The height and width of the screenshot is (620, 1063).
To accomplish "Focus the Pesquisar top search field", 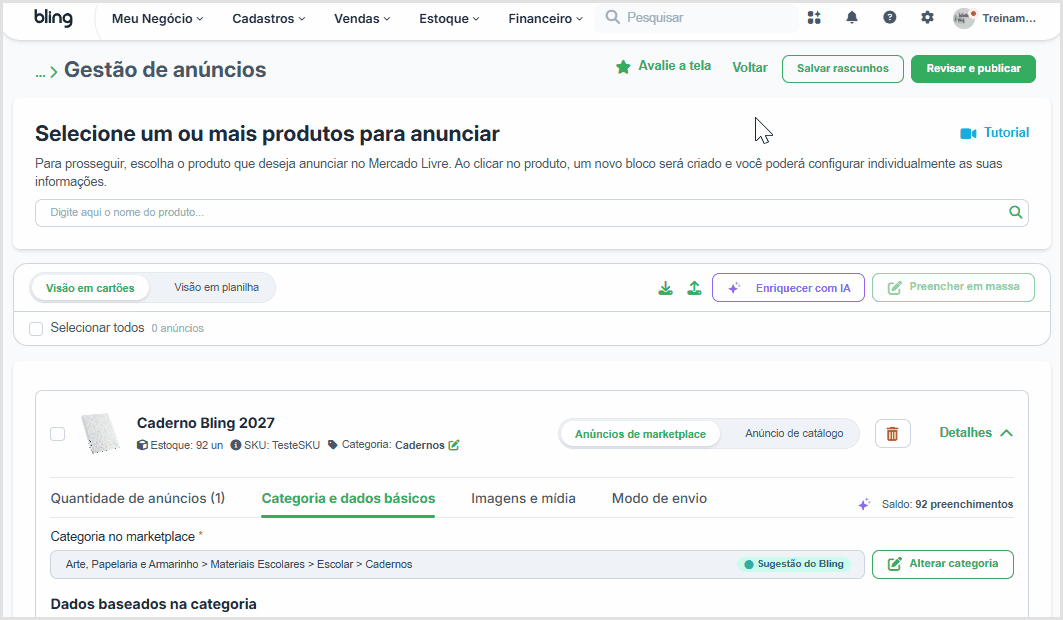I will click(x=696, y=18).
